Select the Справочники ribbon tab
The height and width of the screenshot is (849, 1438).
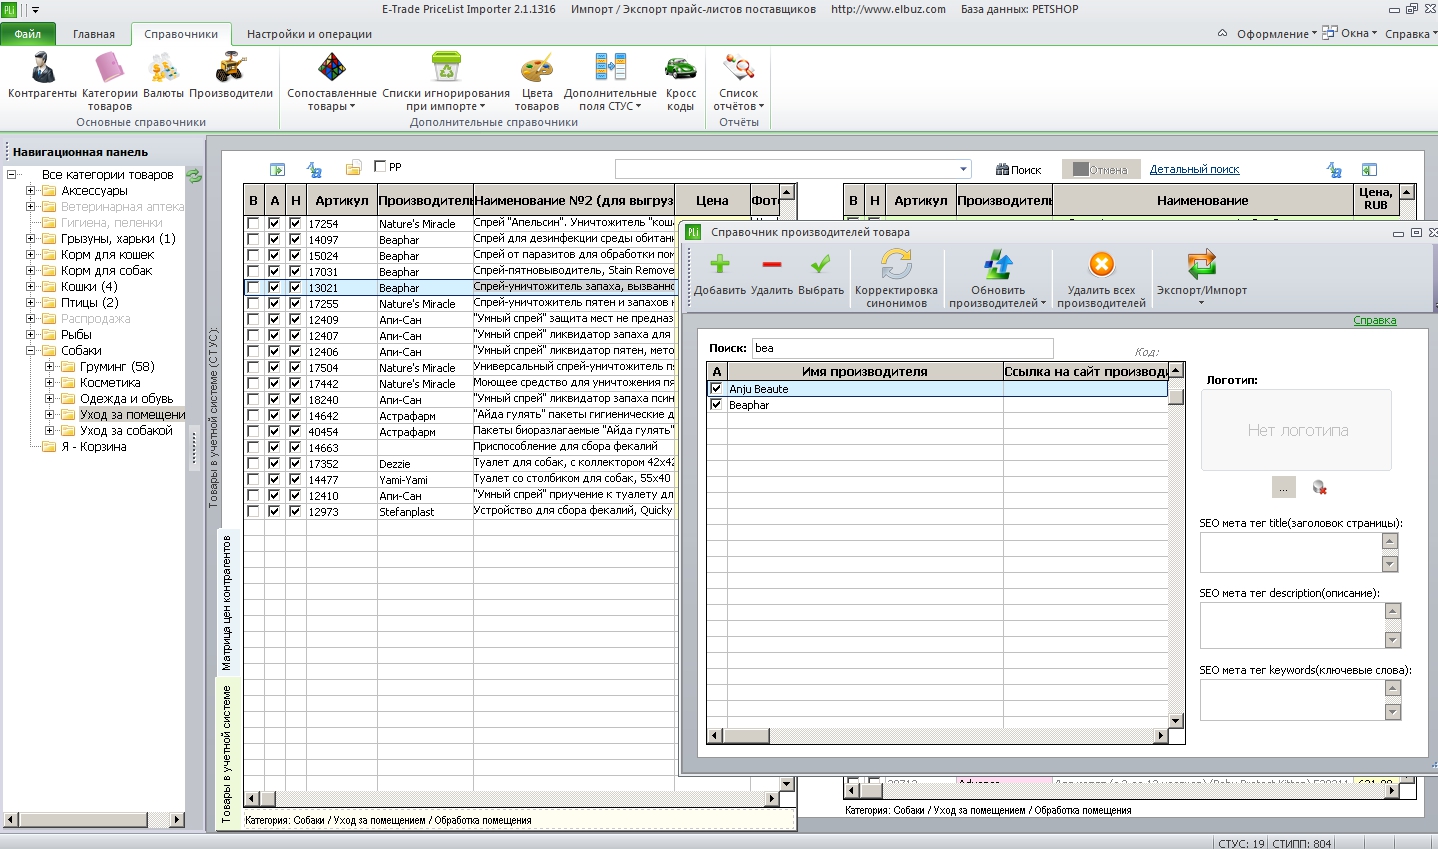click(x=181, y=34)
